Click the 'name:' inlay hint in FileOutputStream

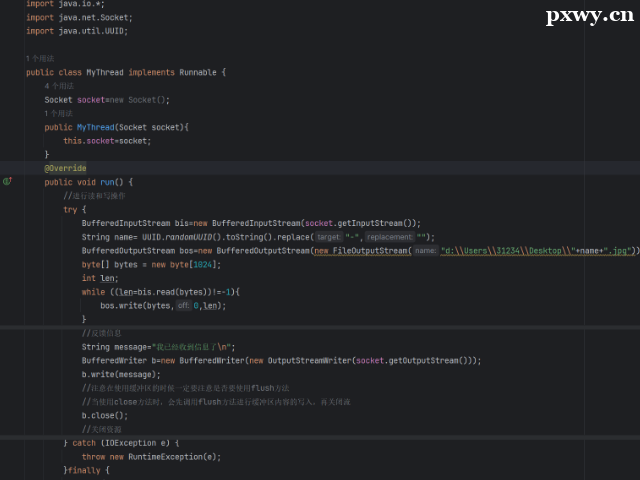[x=425, y=251]
